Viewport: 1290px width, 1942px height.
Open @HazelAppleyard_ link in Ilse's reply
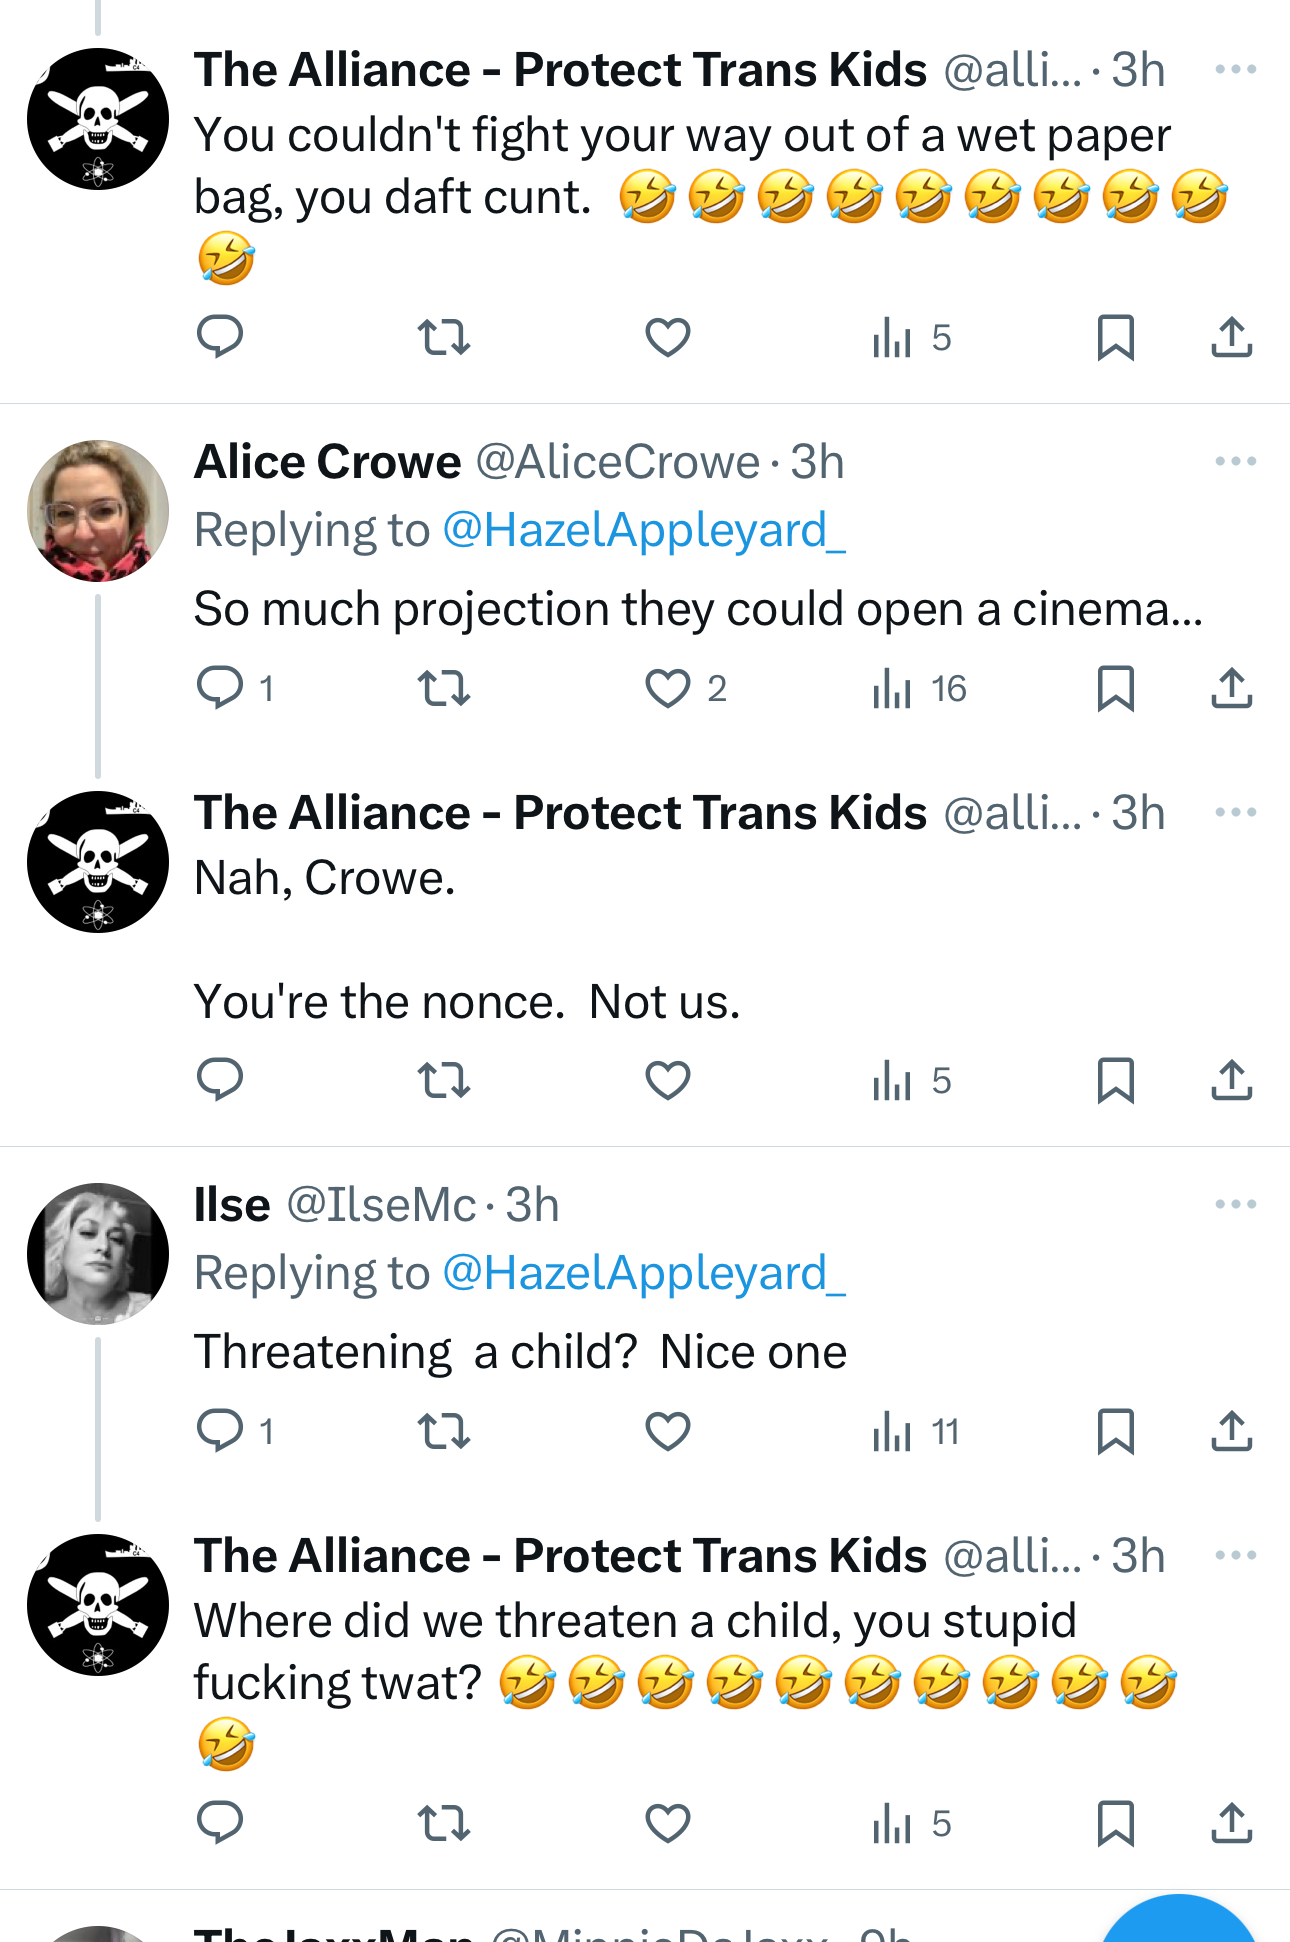point(643,1273)
